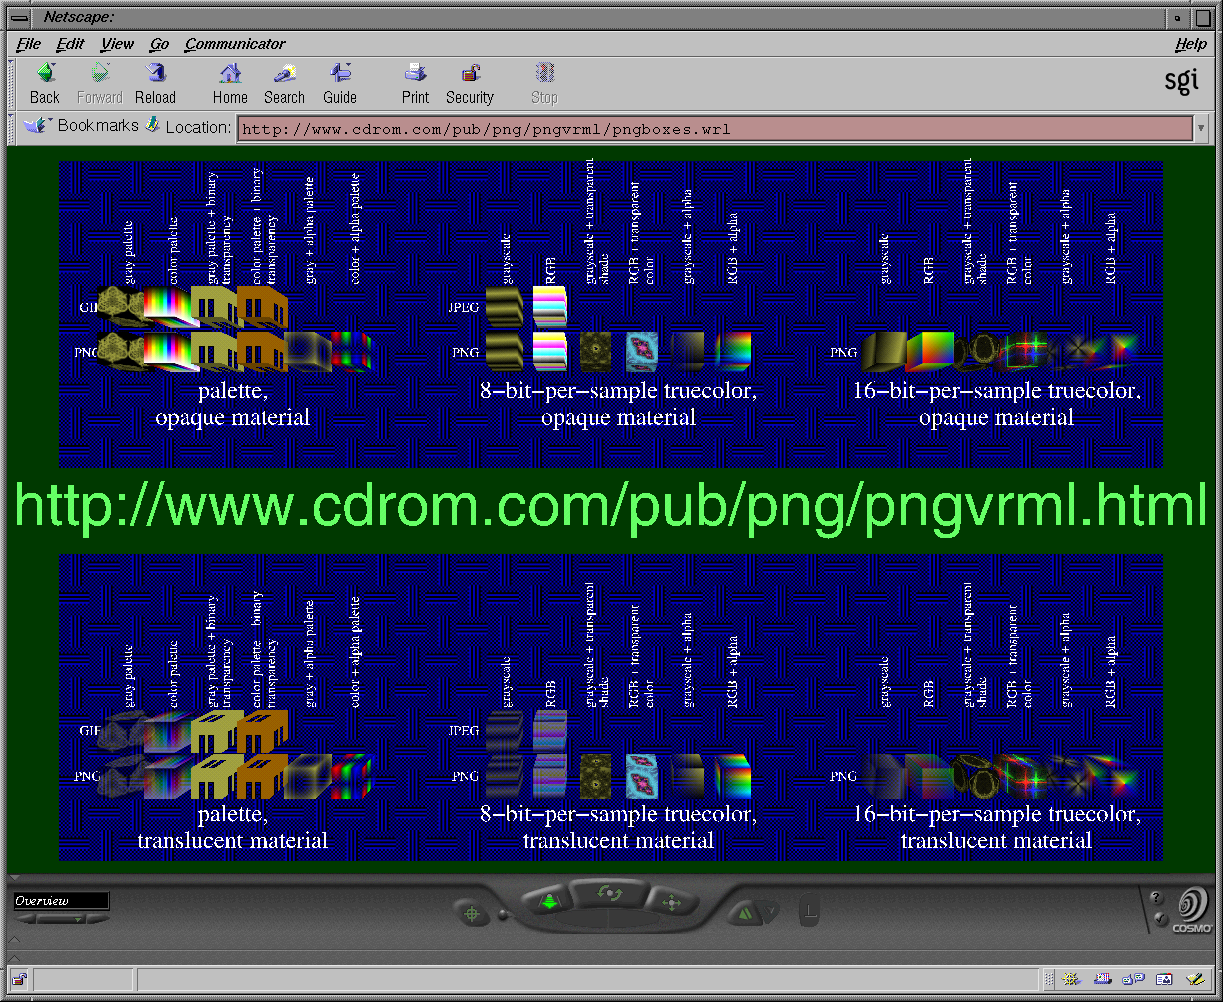Click the Bookmarks label
The image size is (1223, 1002).
(x=98, y=125)
